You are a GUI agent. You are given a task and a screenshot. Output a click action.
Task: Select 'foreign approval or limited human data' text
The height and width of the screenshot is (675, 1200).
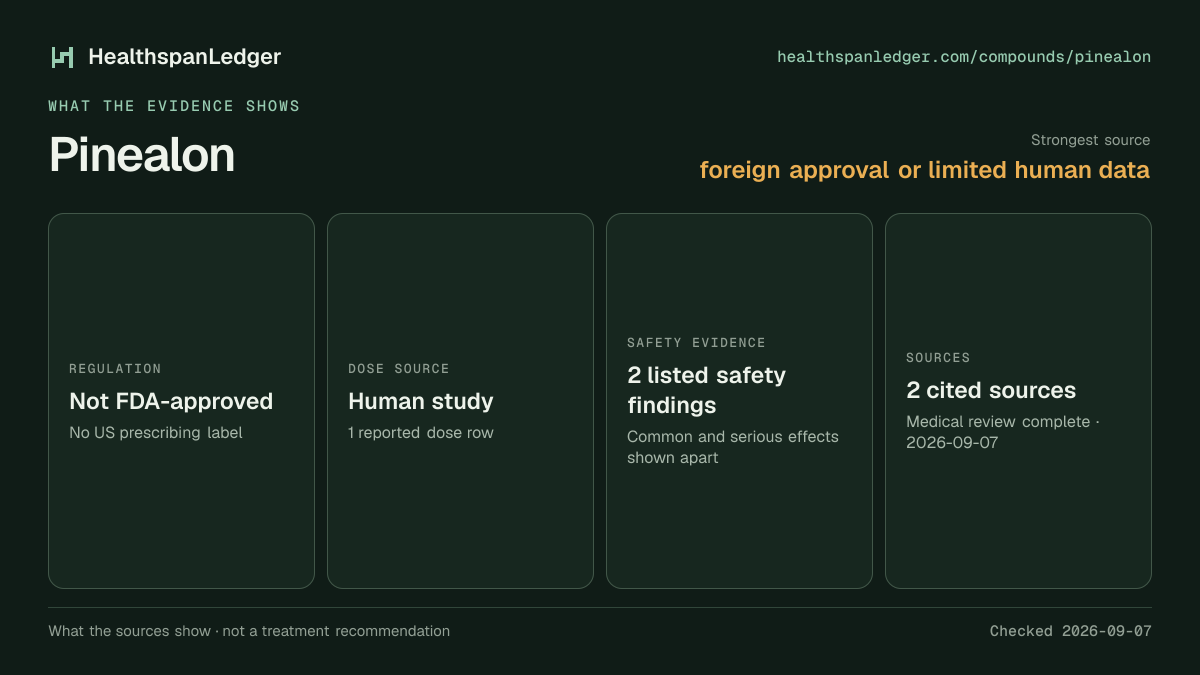925,170
